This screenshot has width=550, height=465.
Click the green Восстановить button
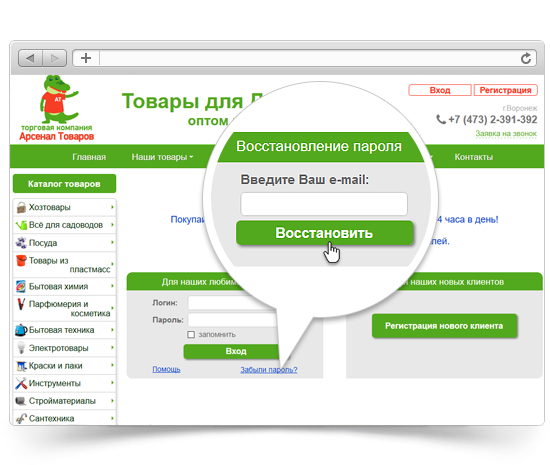(x=324, y=233)
